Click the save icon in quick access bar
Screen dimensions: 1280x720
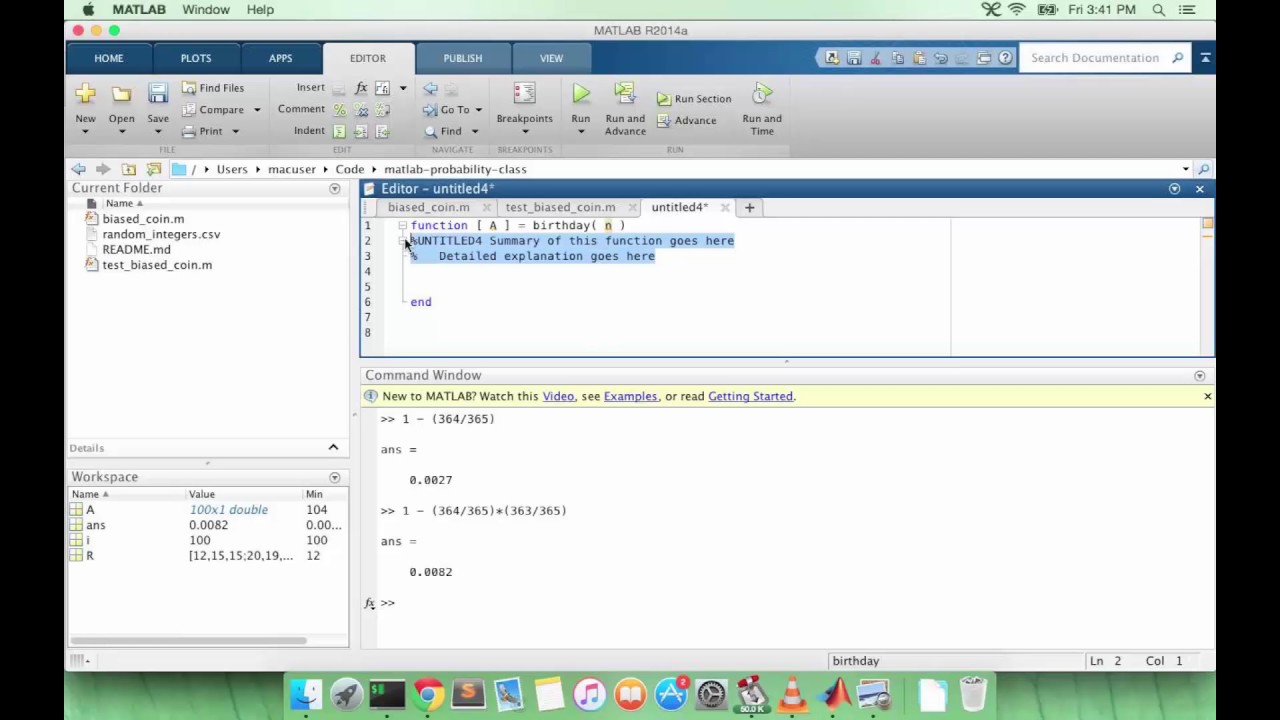[854, 58]
